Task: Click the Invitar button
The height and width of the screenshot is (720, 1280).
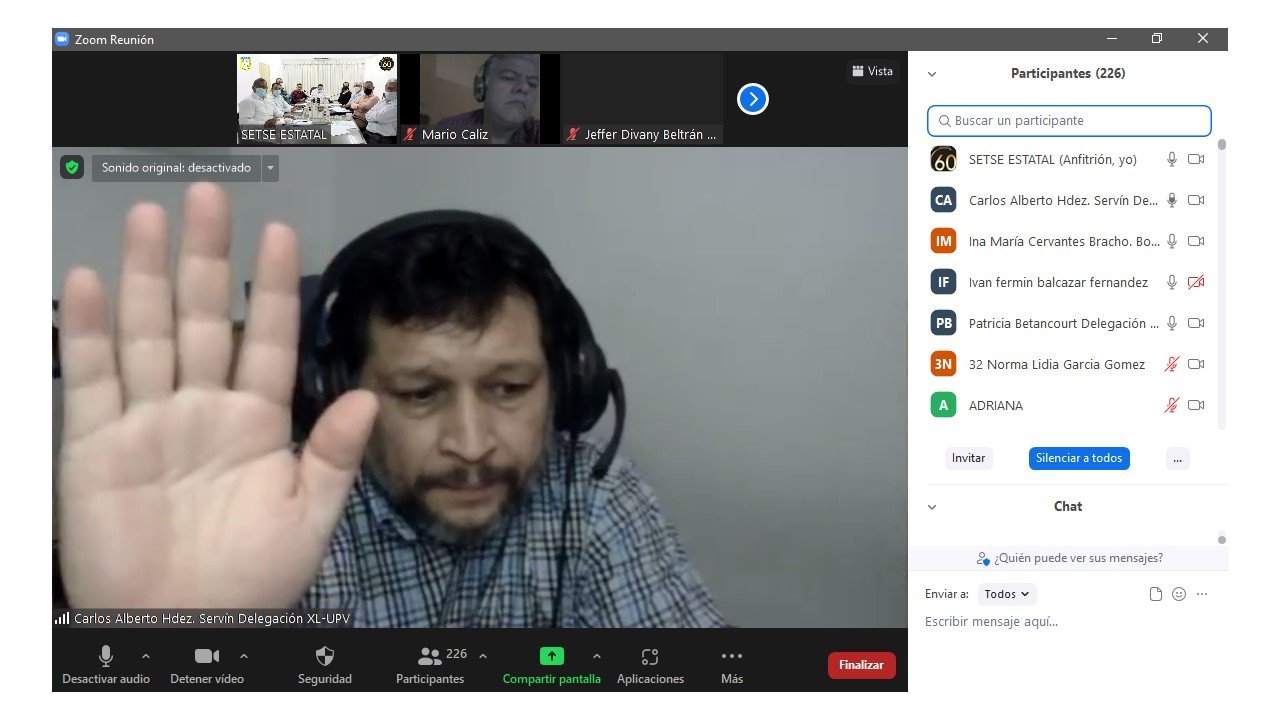Action: 968,458
